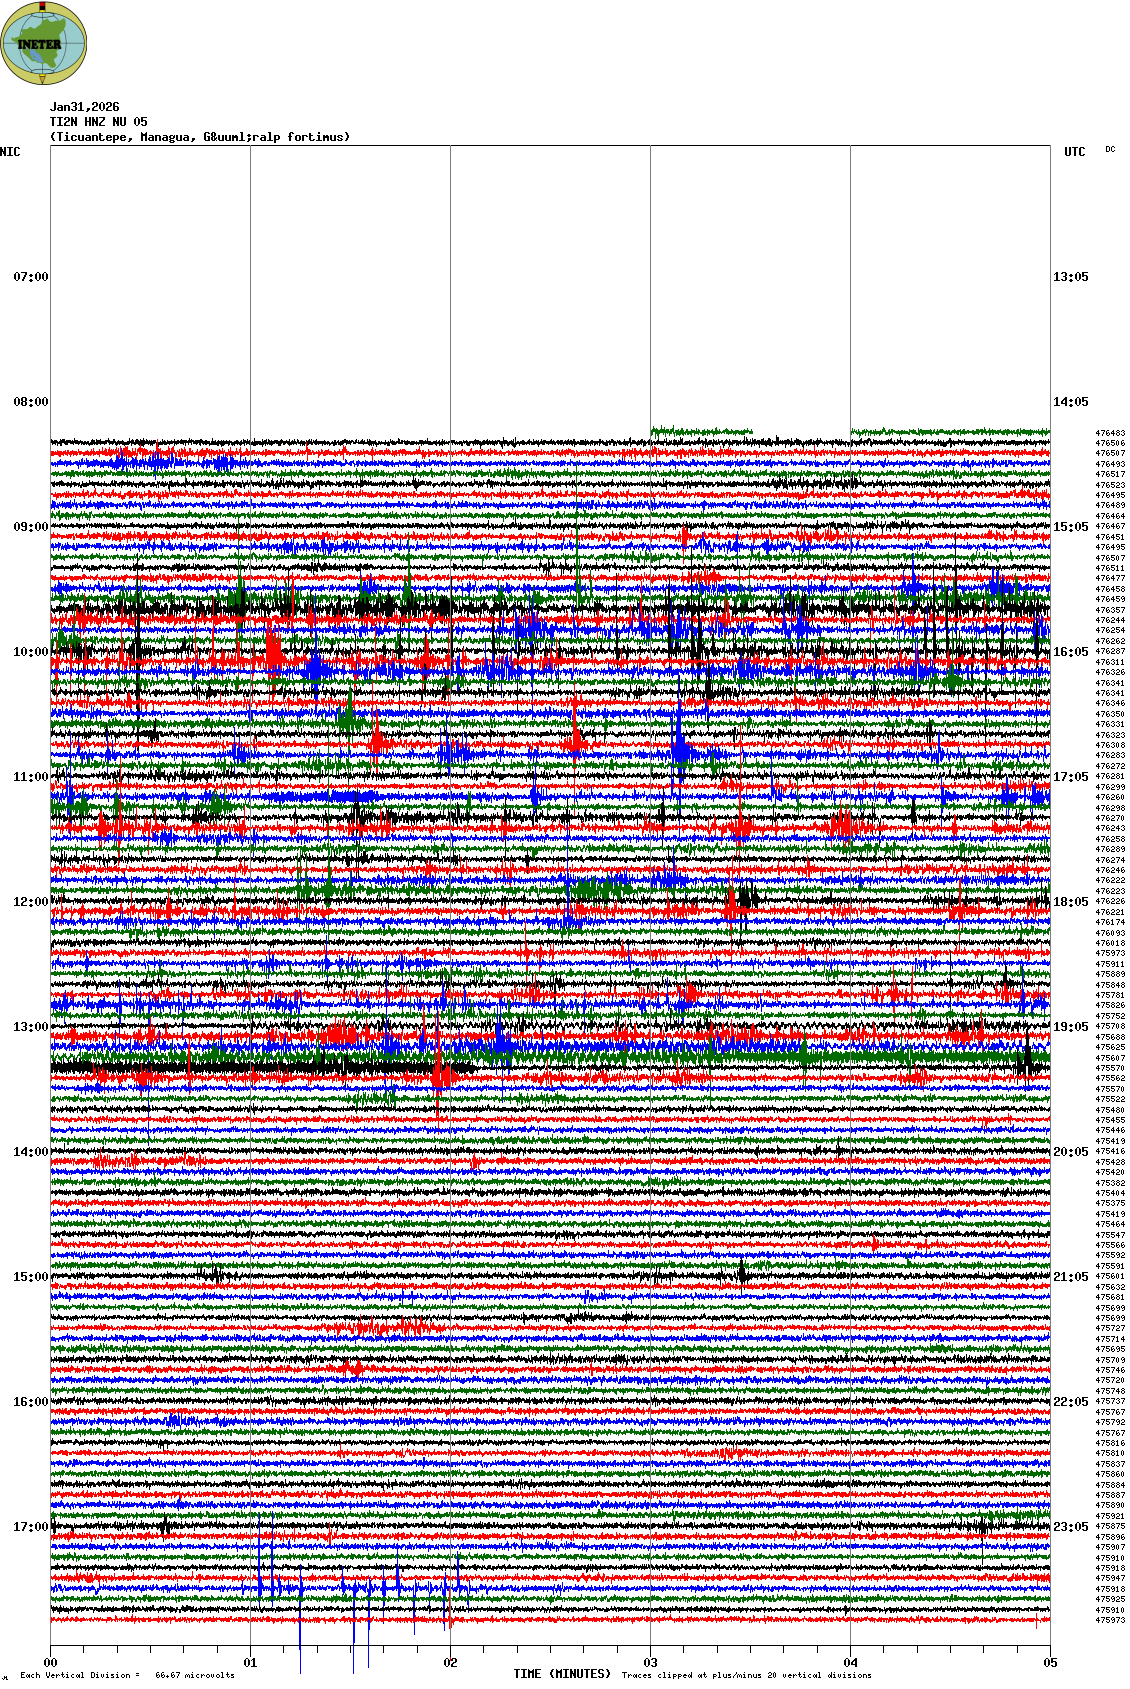Select the 10:00 local time marker
This screenshot has width=1130, height=1689.
(30, 652)
